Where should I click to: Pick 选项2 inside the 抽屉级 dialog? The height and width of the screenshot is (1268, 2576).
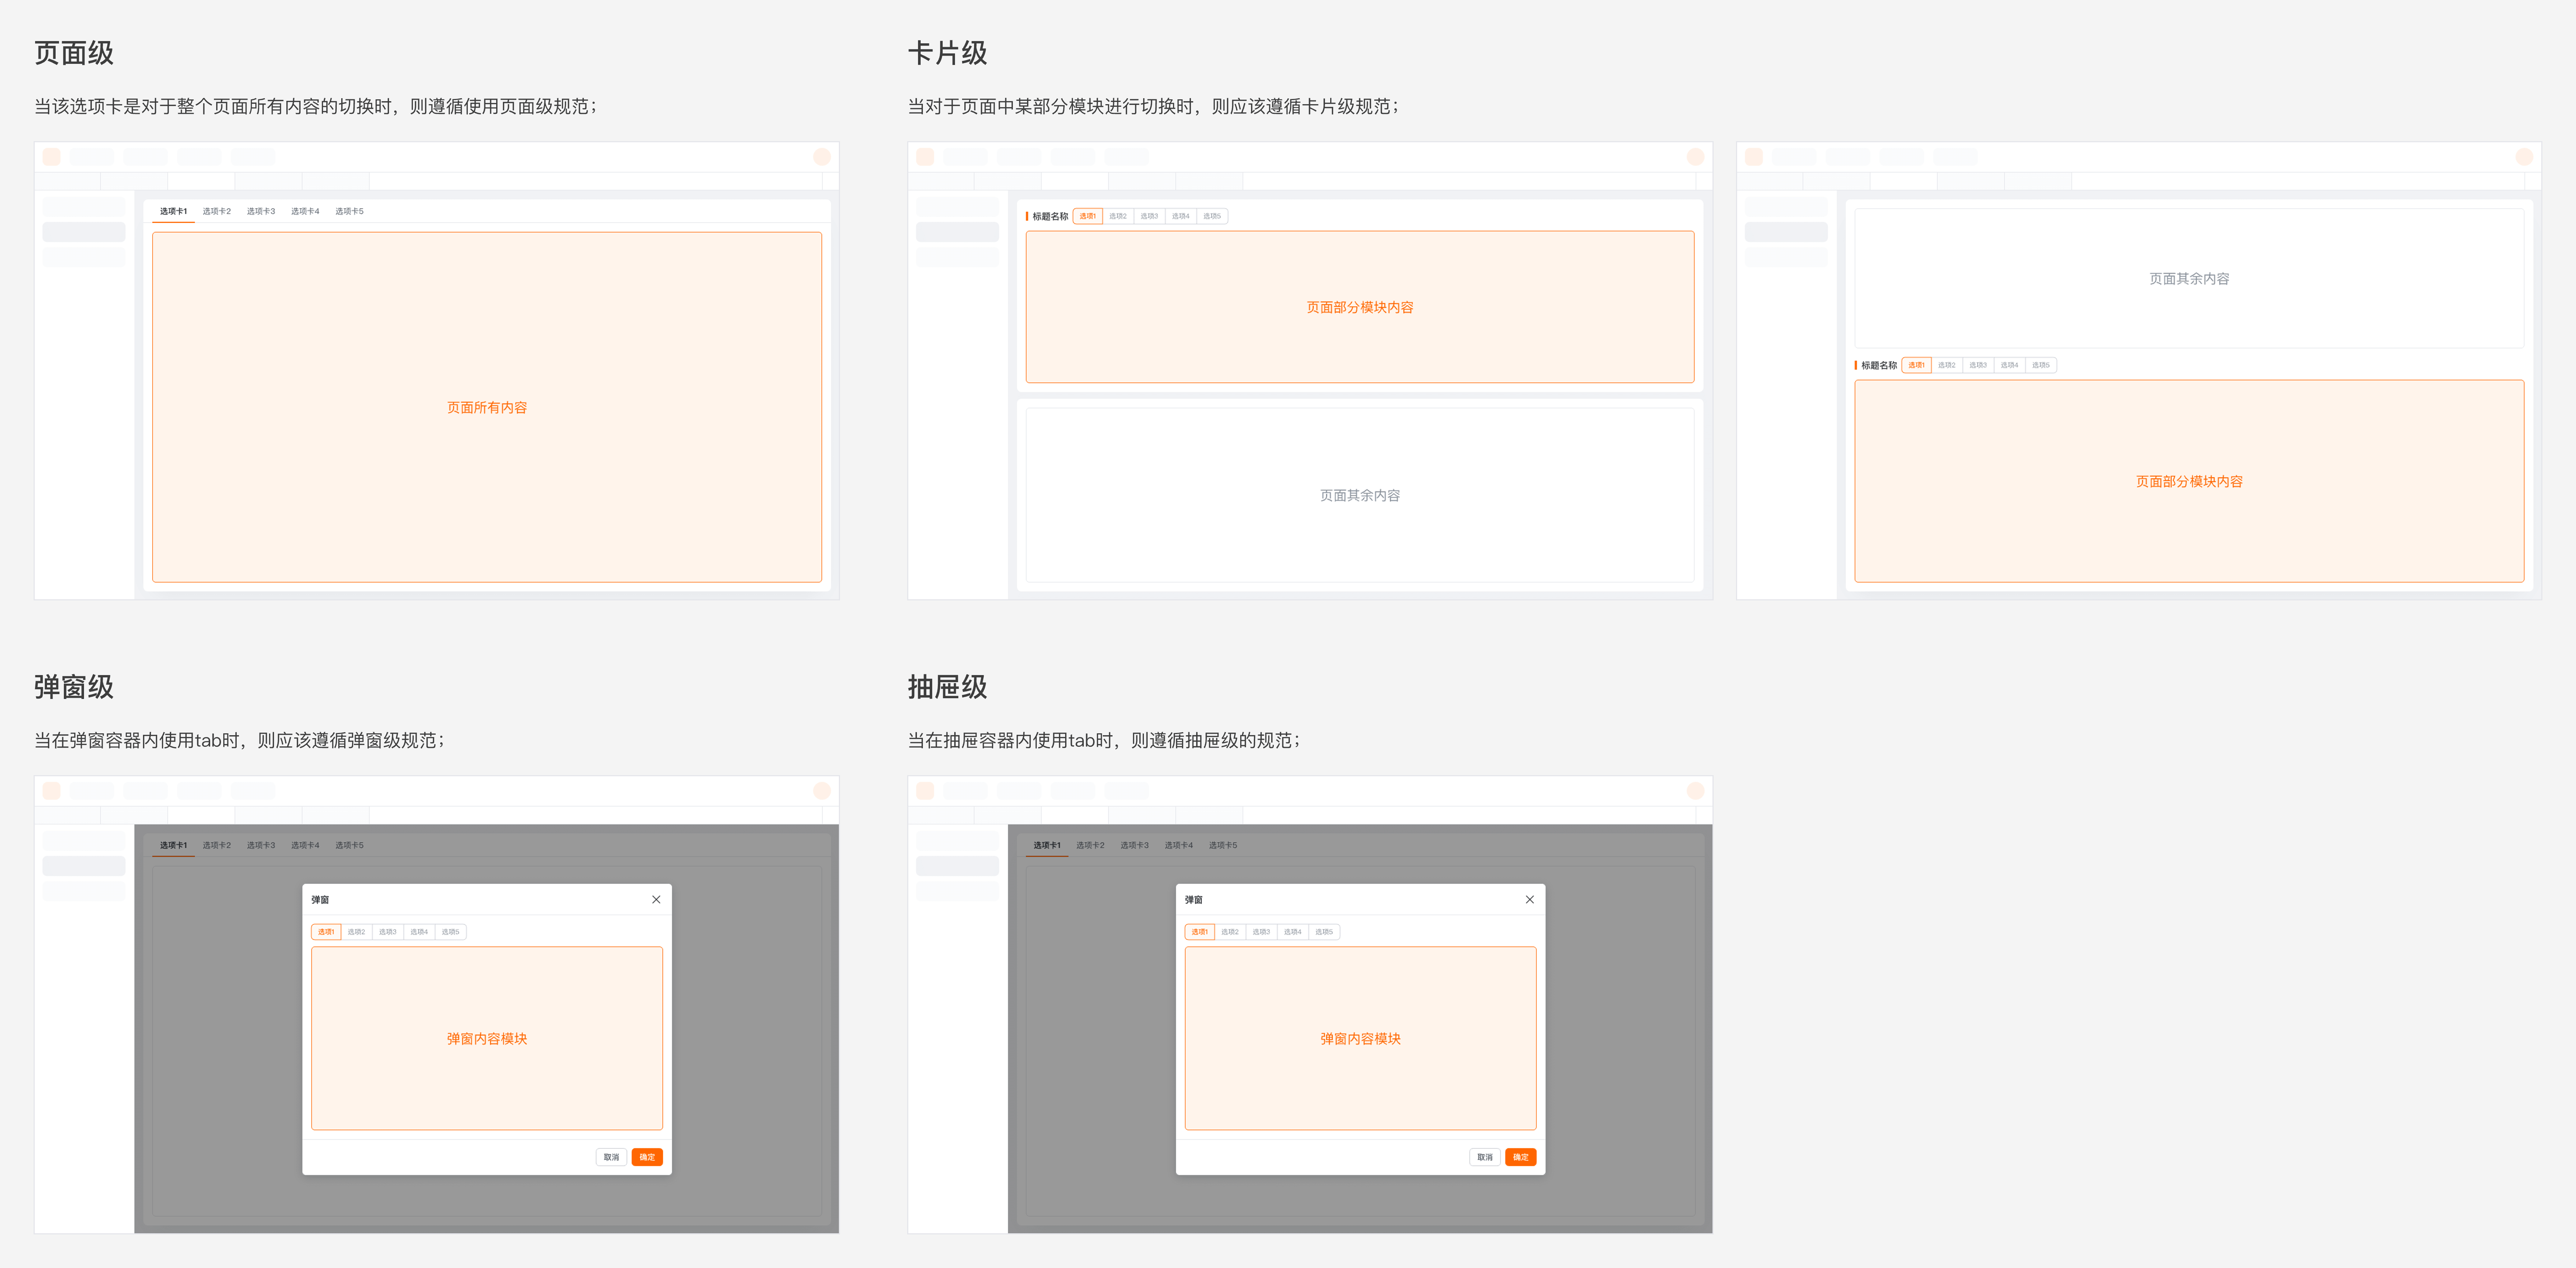pos(1231,932)
